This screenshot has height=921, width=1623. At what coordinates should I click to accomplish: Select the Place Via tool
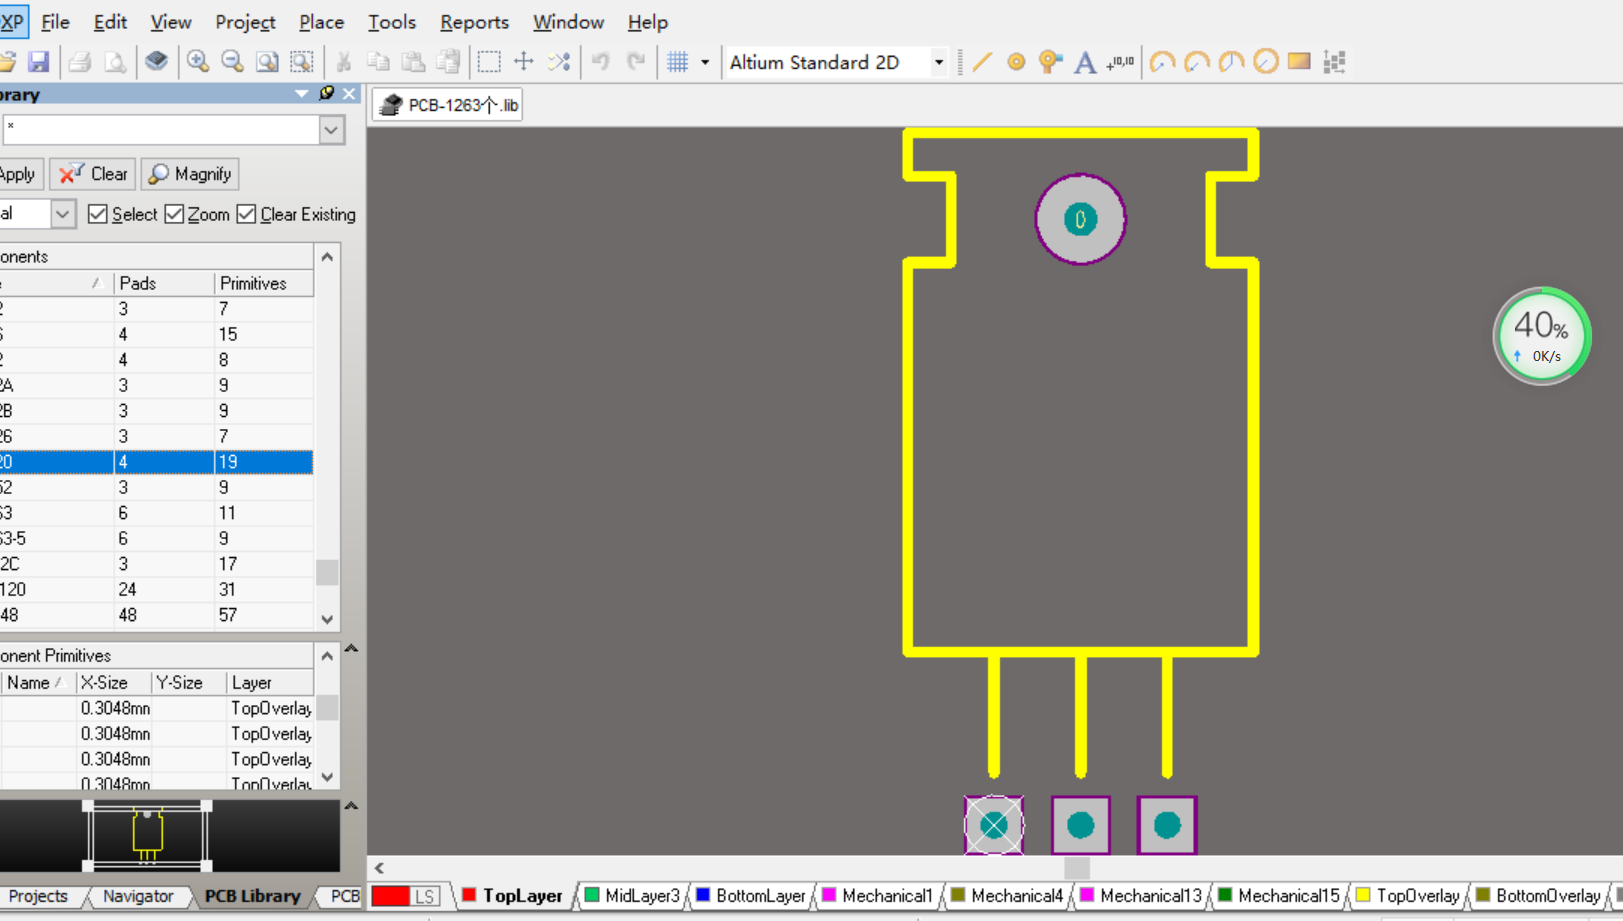[x=1050, y=62]
